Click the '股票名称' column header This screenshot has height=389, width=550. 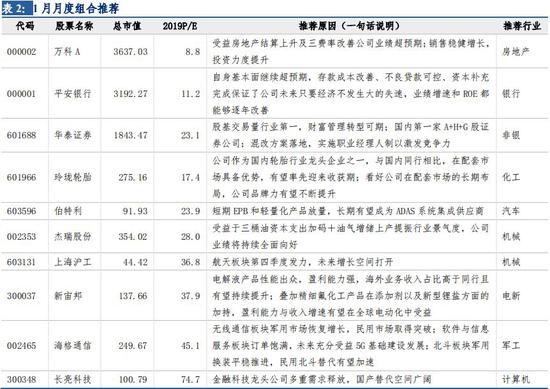coord(74,26)
